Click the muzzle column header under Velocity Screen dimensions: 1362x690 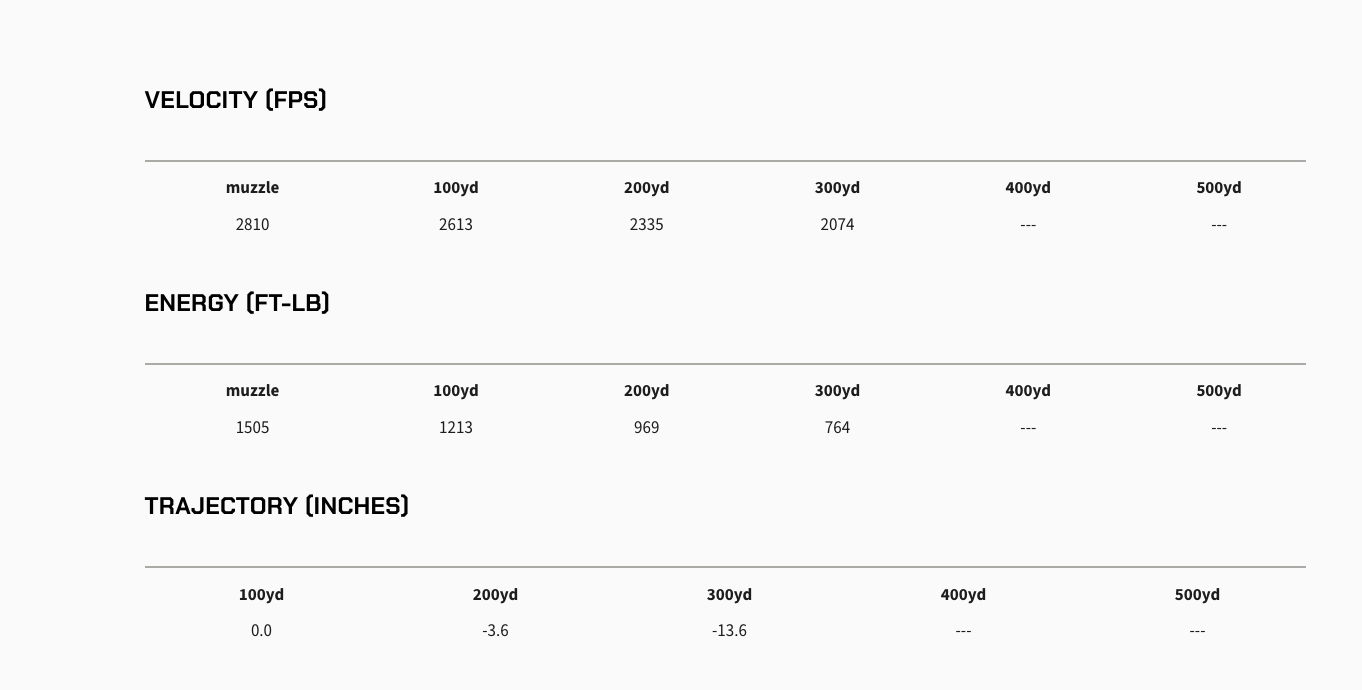[252, 188]
